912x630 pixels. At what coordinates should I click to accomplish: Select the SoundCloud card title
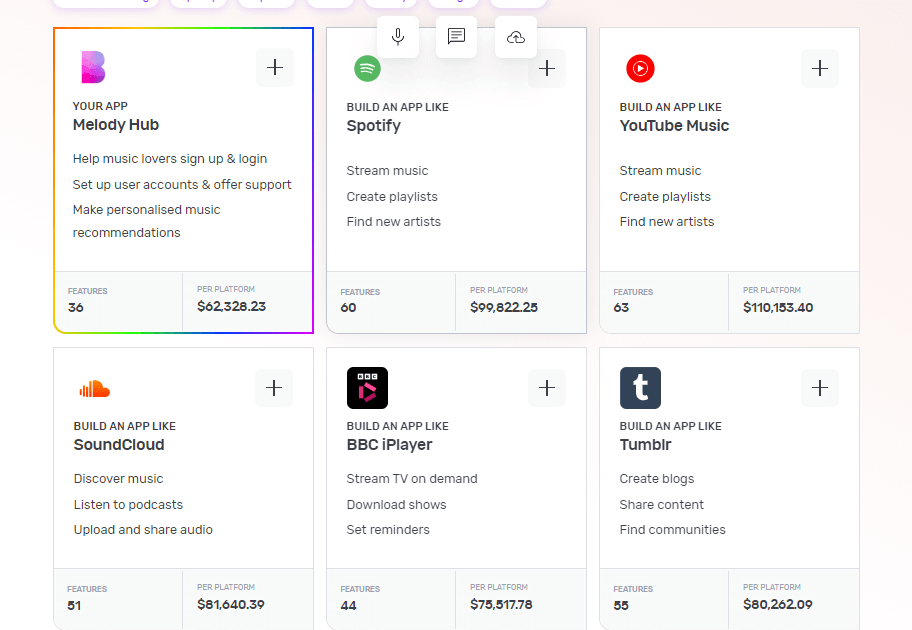pos(119,444)
